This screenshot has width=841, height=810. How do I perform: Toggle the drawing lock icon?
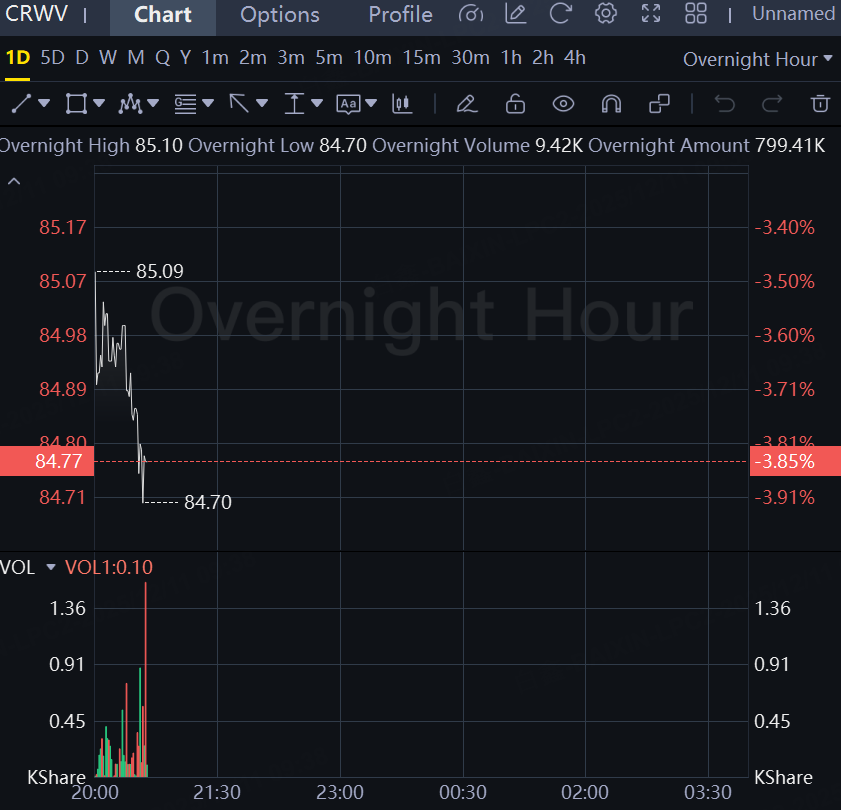click(x=515, y=103)
